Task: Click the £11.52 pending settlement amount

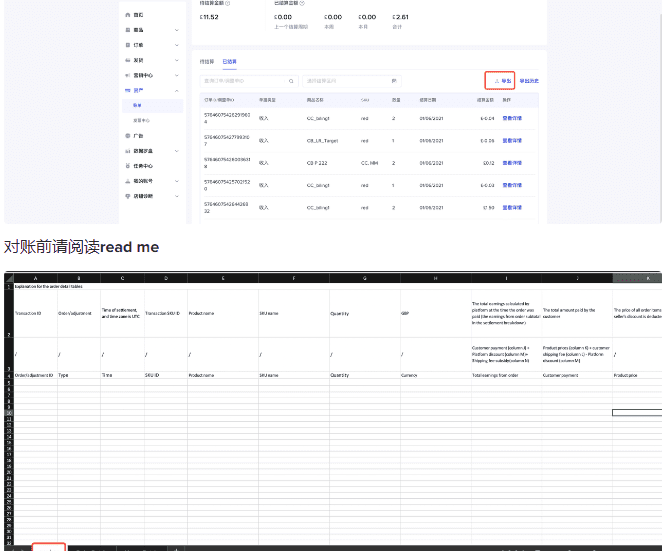Action: [x=209, y=17]
